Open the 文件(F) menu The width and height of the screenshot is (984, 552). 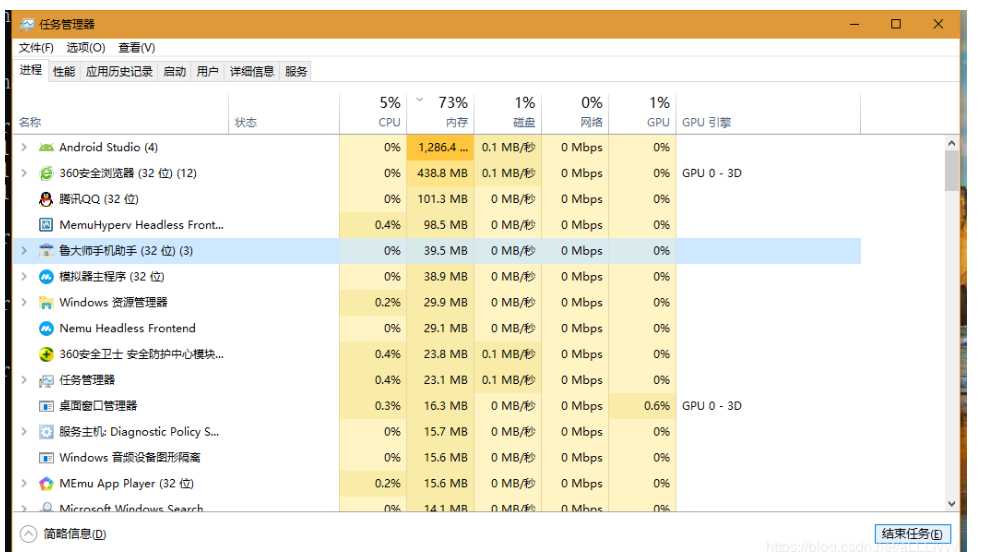click(x=36, y=48)
